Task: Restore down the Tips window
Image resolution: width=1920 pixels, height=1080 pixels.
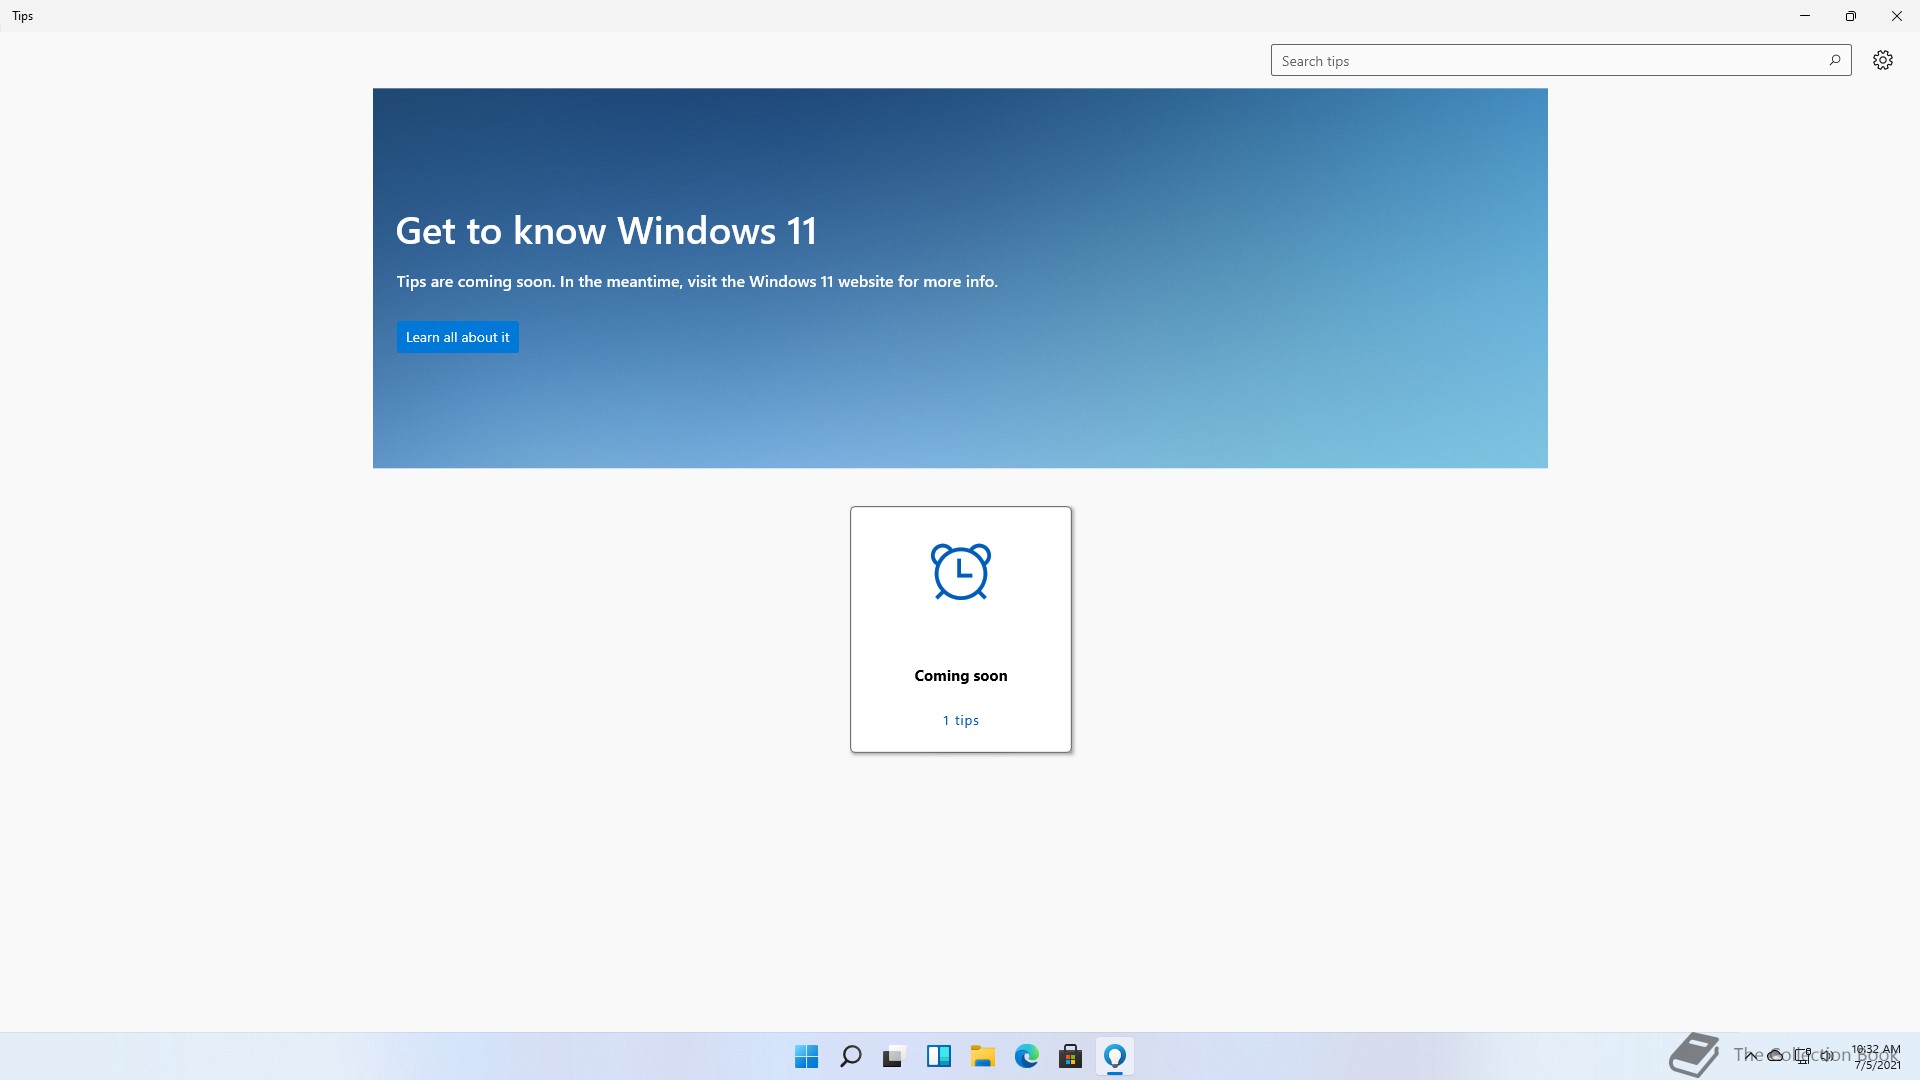Action: click(x=1851, y=16)
